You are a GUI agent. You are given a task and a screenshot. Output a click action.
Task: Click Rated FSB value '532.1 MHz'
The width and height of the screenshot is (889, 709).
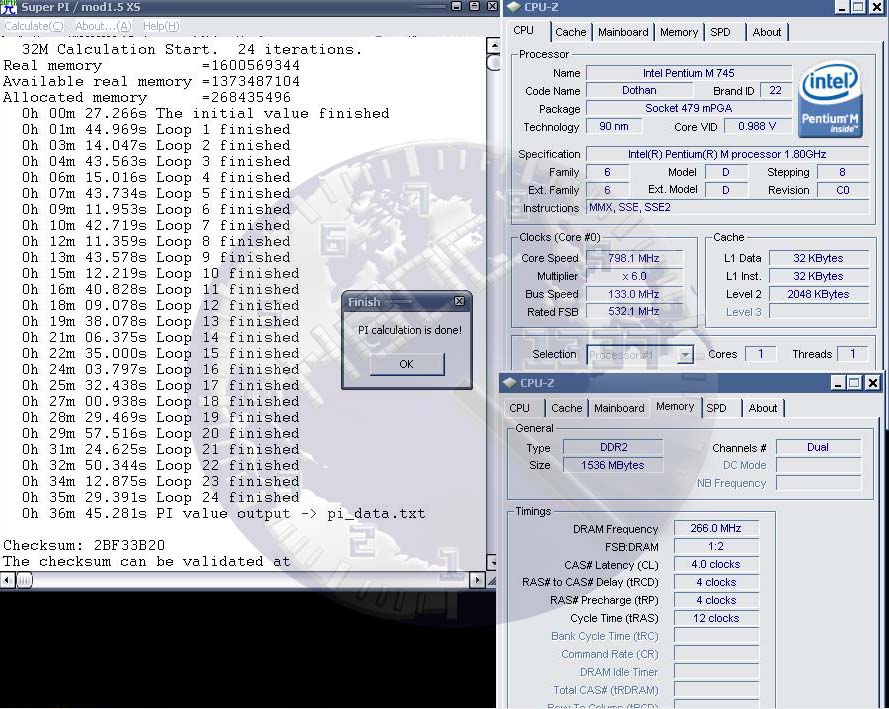click(633, 312)
